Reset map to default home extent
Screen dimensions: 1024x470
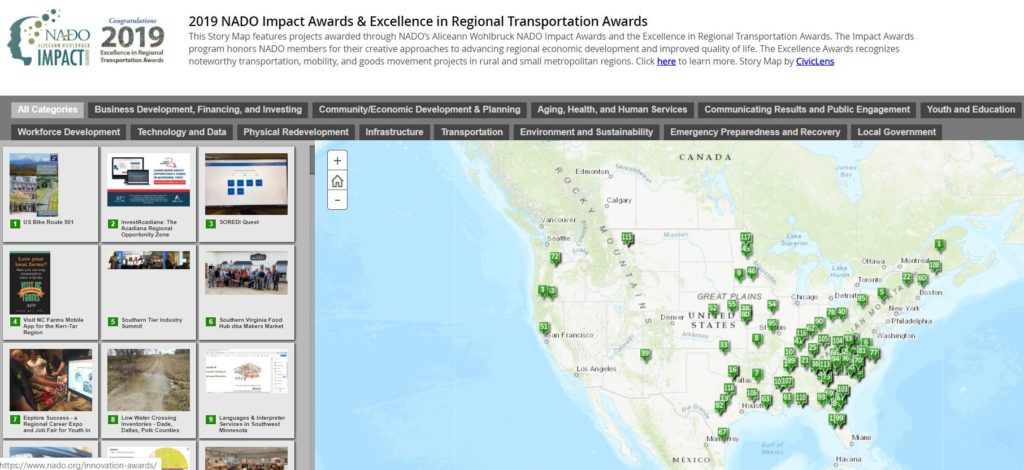(337, 181)
